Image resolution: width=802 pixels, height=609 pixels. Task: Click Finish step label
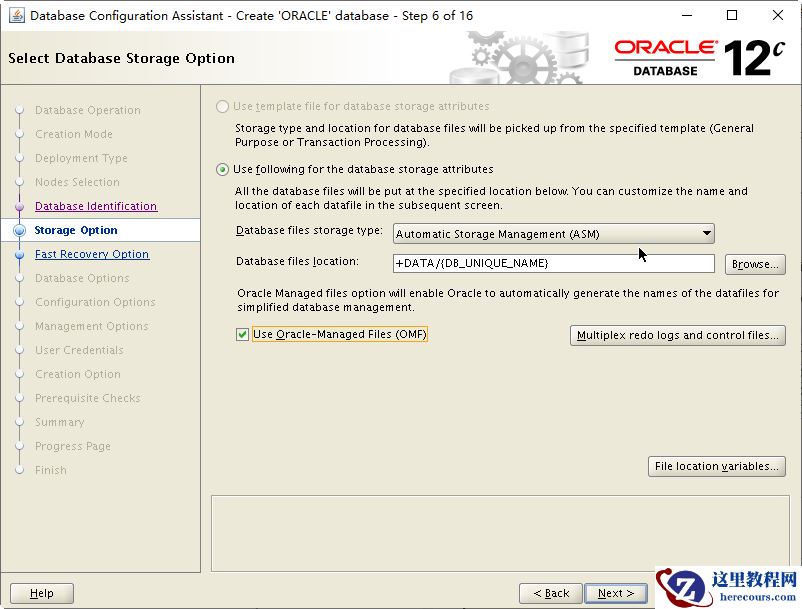51,470
